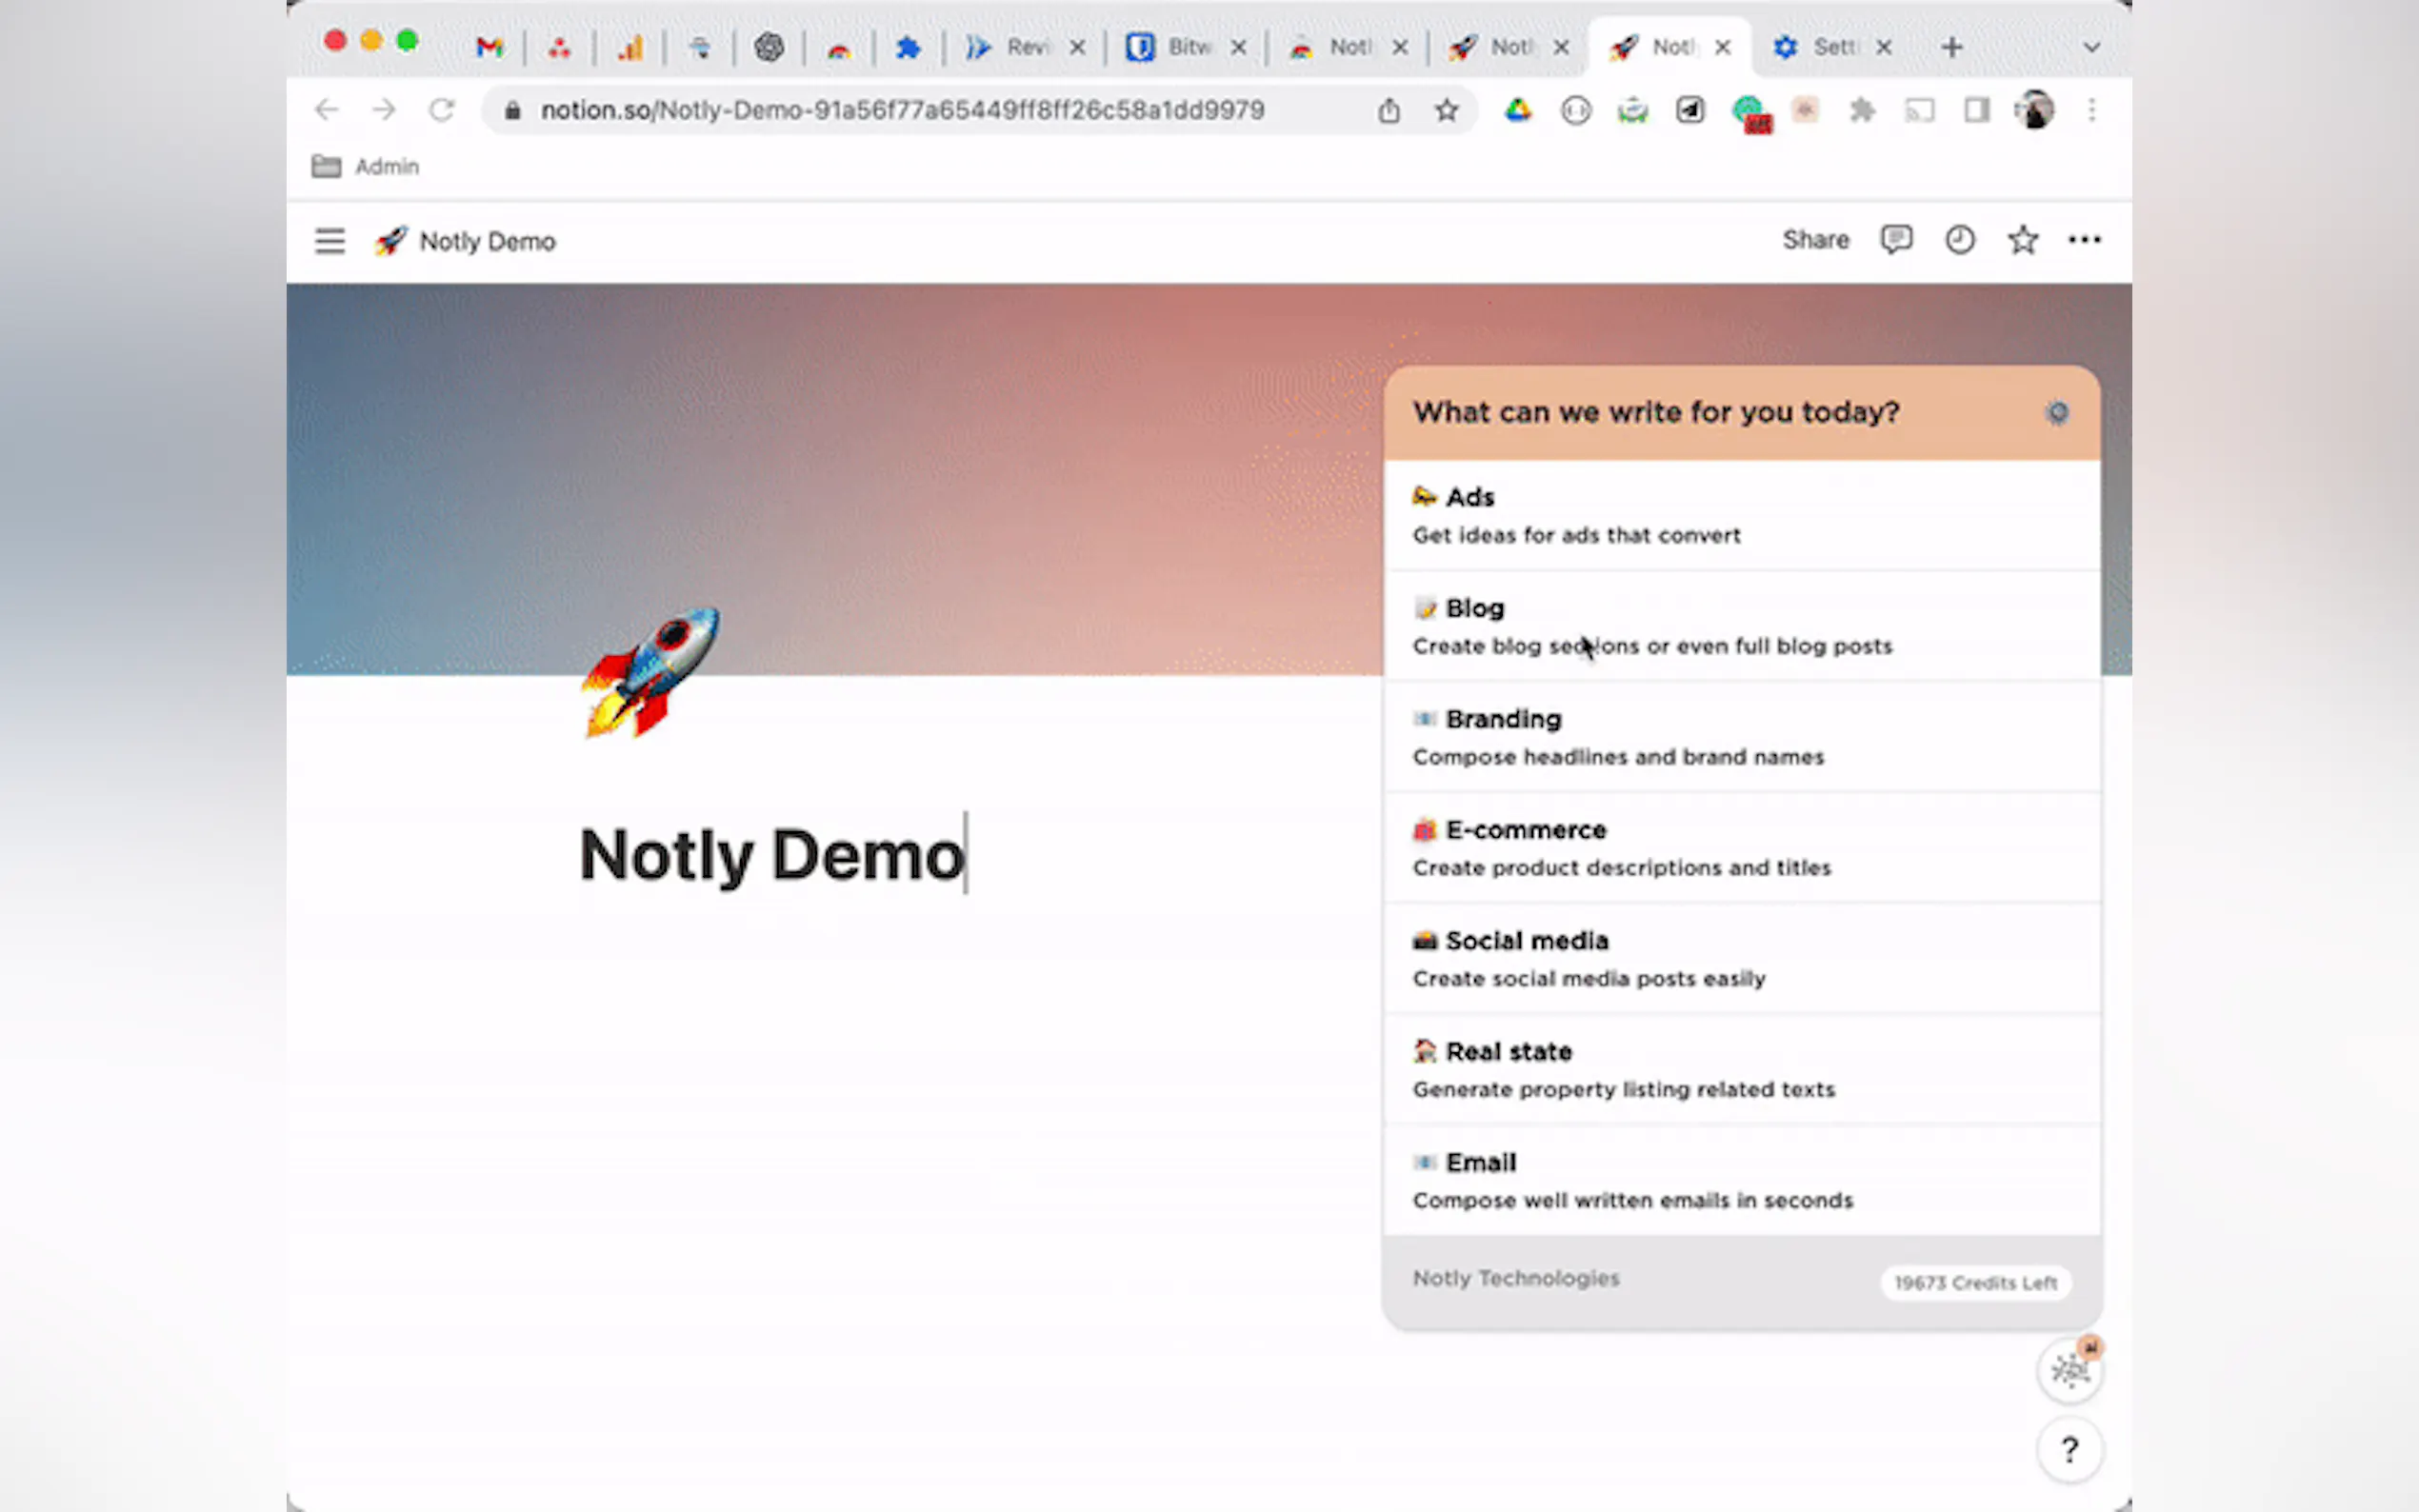The image size is (2419, 1512).
Task: Click the browser address bar URL
Action: point(900,110)
